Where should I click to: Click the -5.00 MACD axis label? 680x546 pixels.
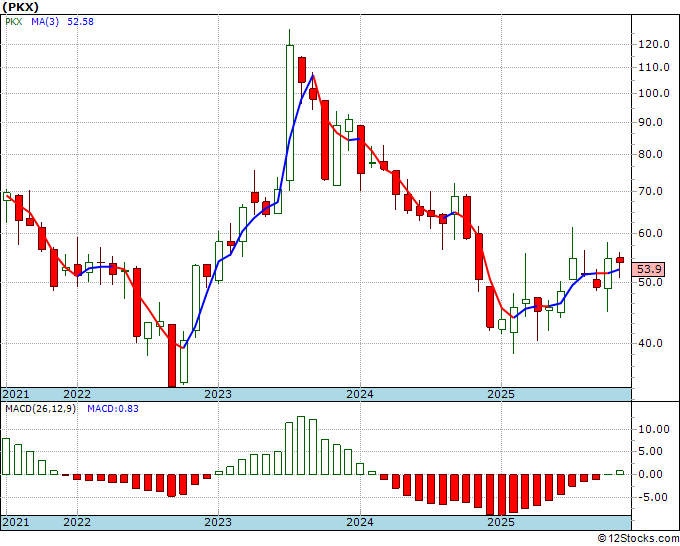pos(651,497)
